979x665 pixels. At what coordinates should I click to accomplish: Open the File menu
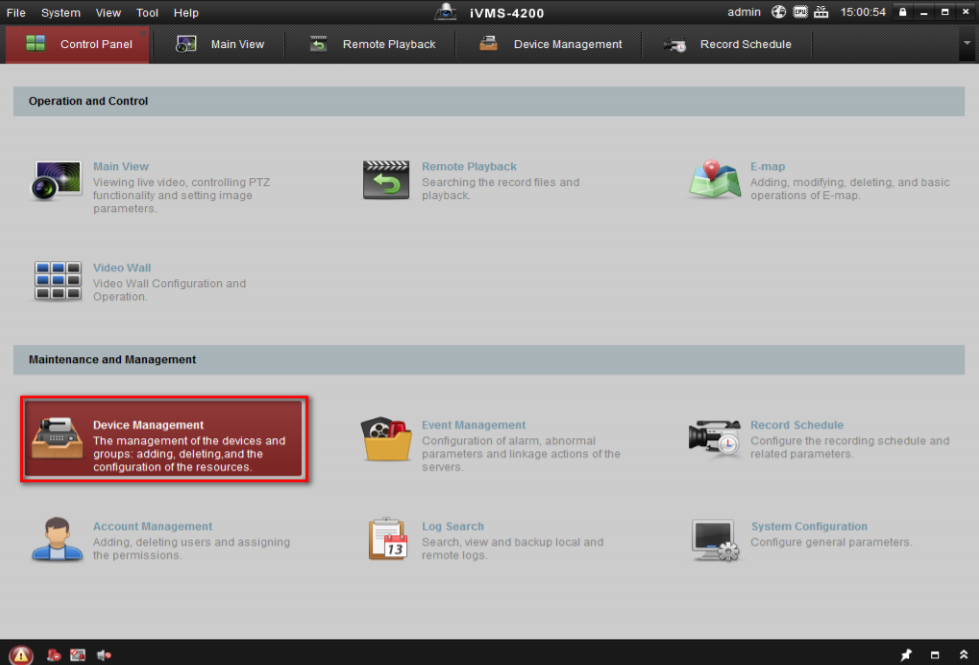click(x=16, y=12)
